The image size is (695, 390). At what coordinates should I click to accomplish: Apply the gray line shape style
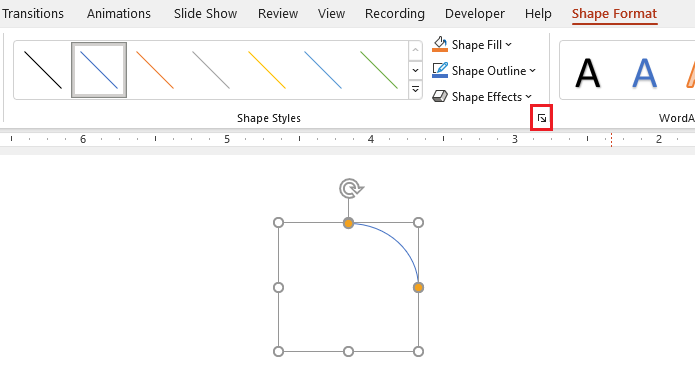211,70
